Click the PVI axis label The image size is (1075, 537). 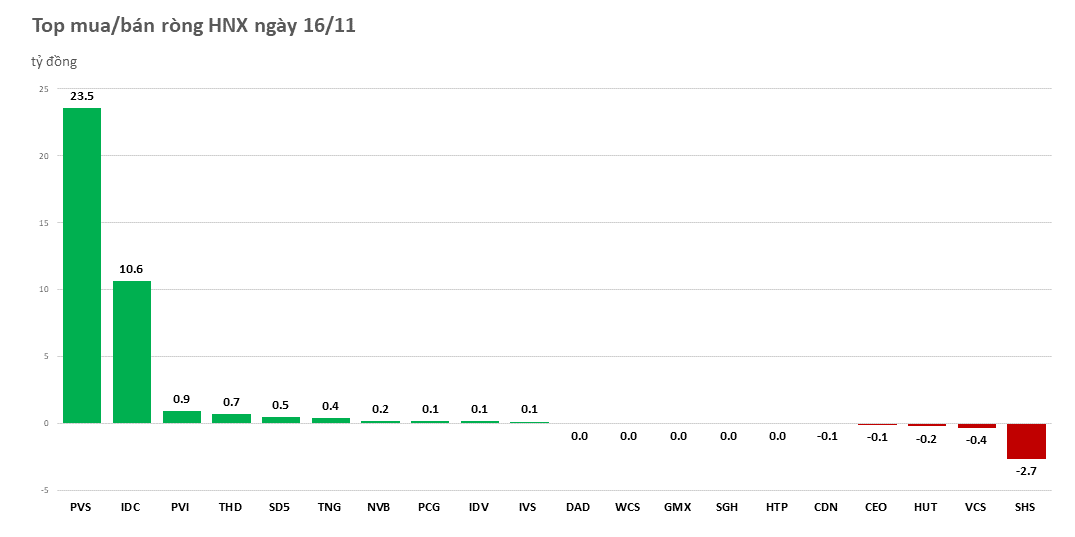pos(181,507)
